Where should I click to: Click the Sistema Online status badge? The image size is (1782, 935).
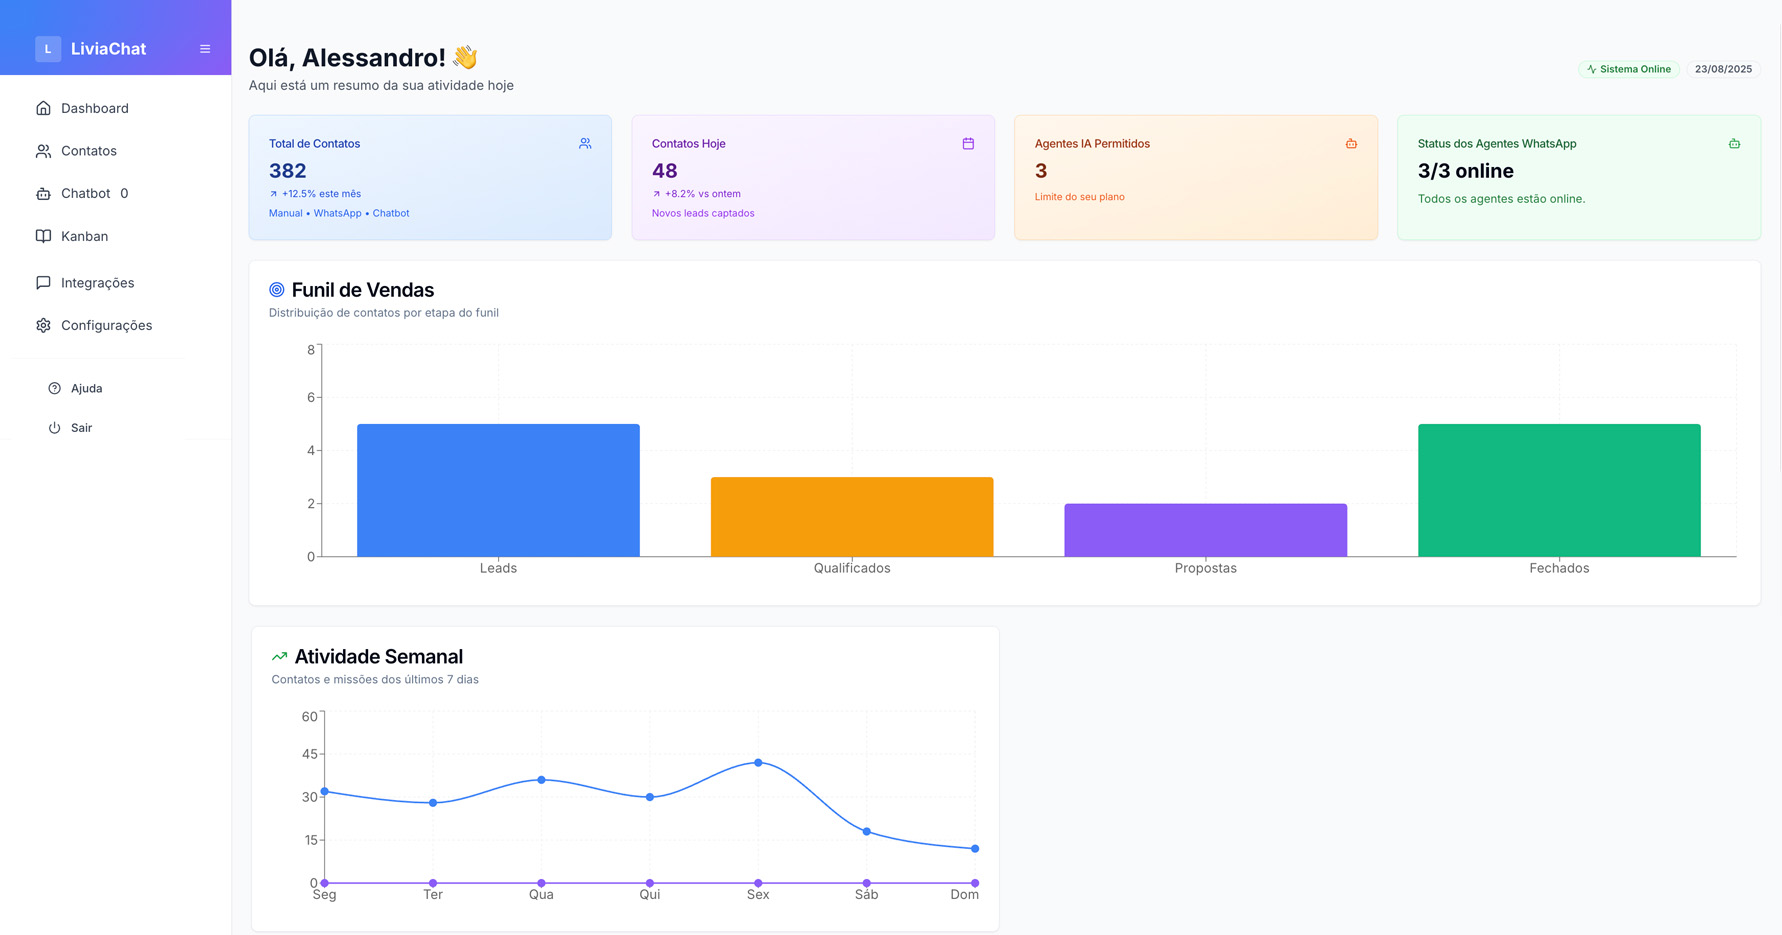click(1628, 69)
